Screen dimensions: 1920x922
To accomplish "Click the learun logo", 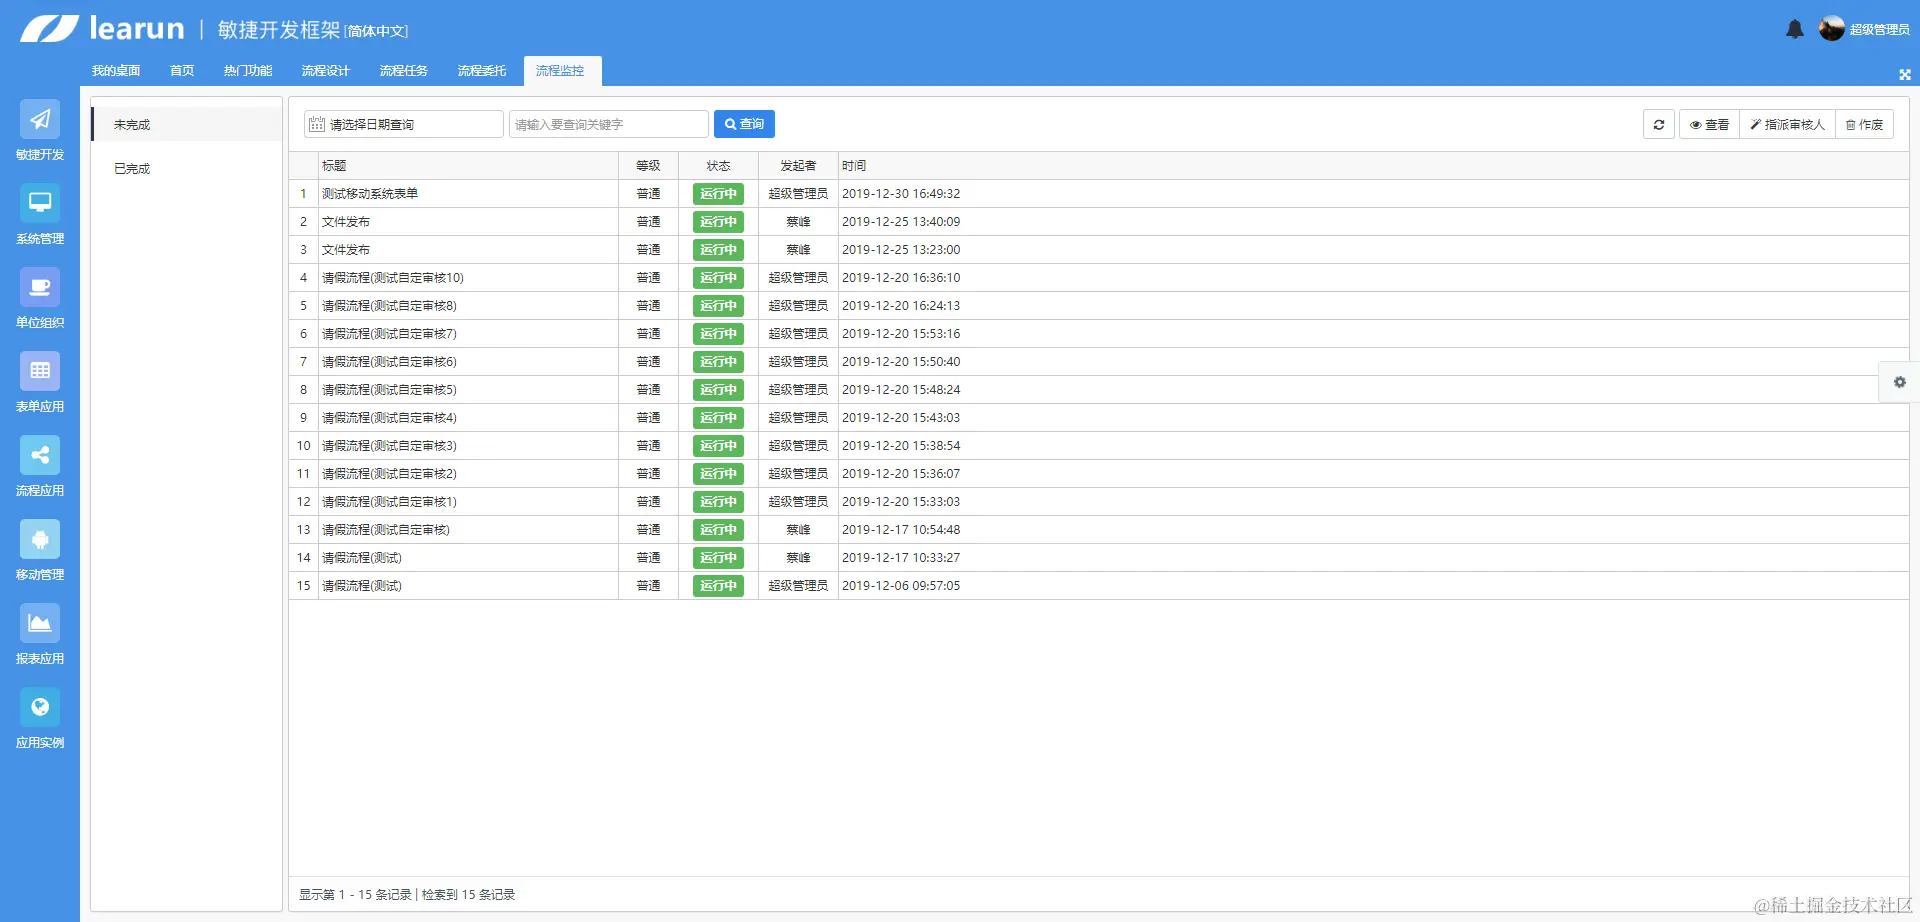I will pos(103,29).
